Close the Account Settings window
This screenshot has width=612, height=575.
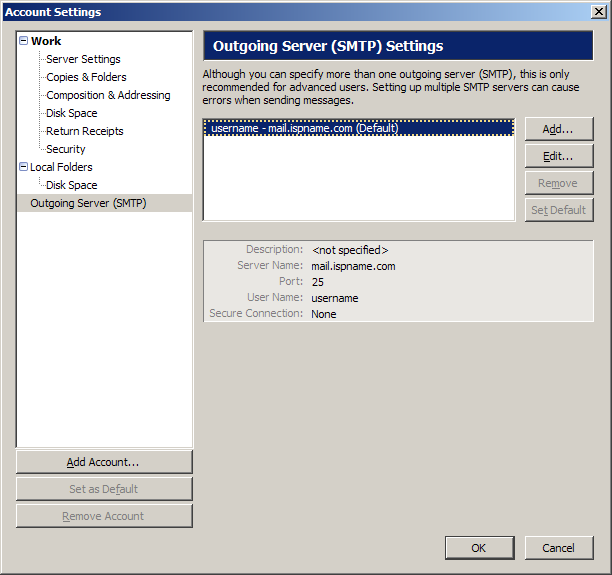coord(598,12)
